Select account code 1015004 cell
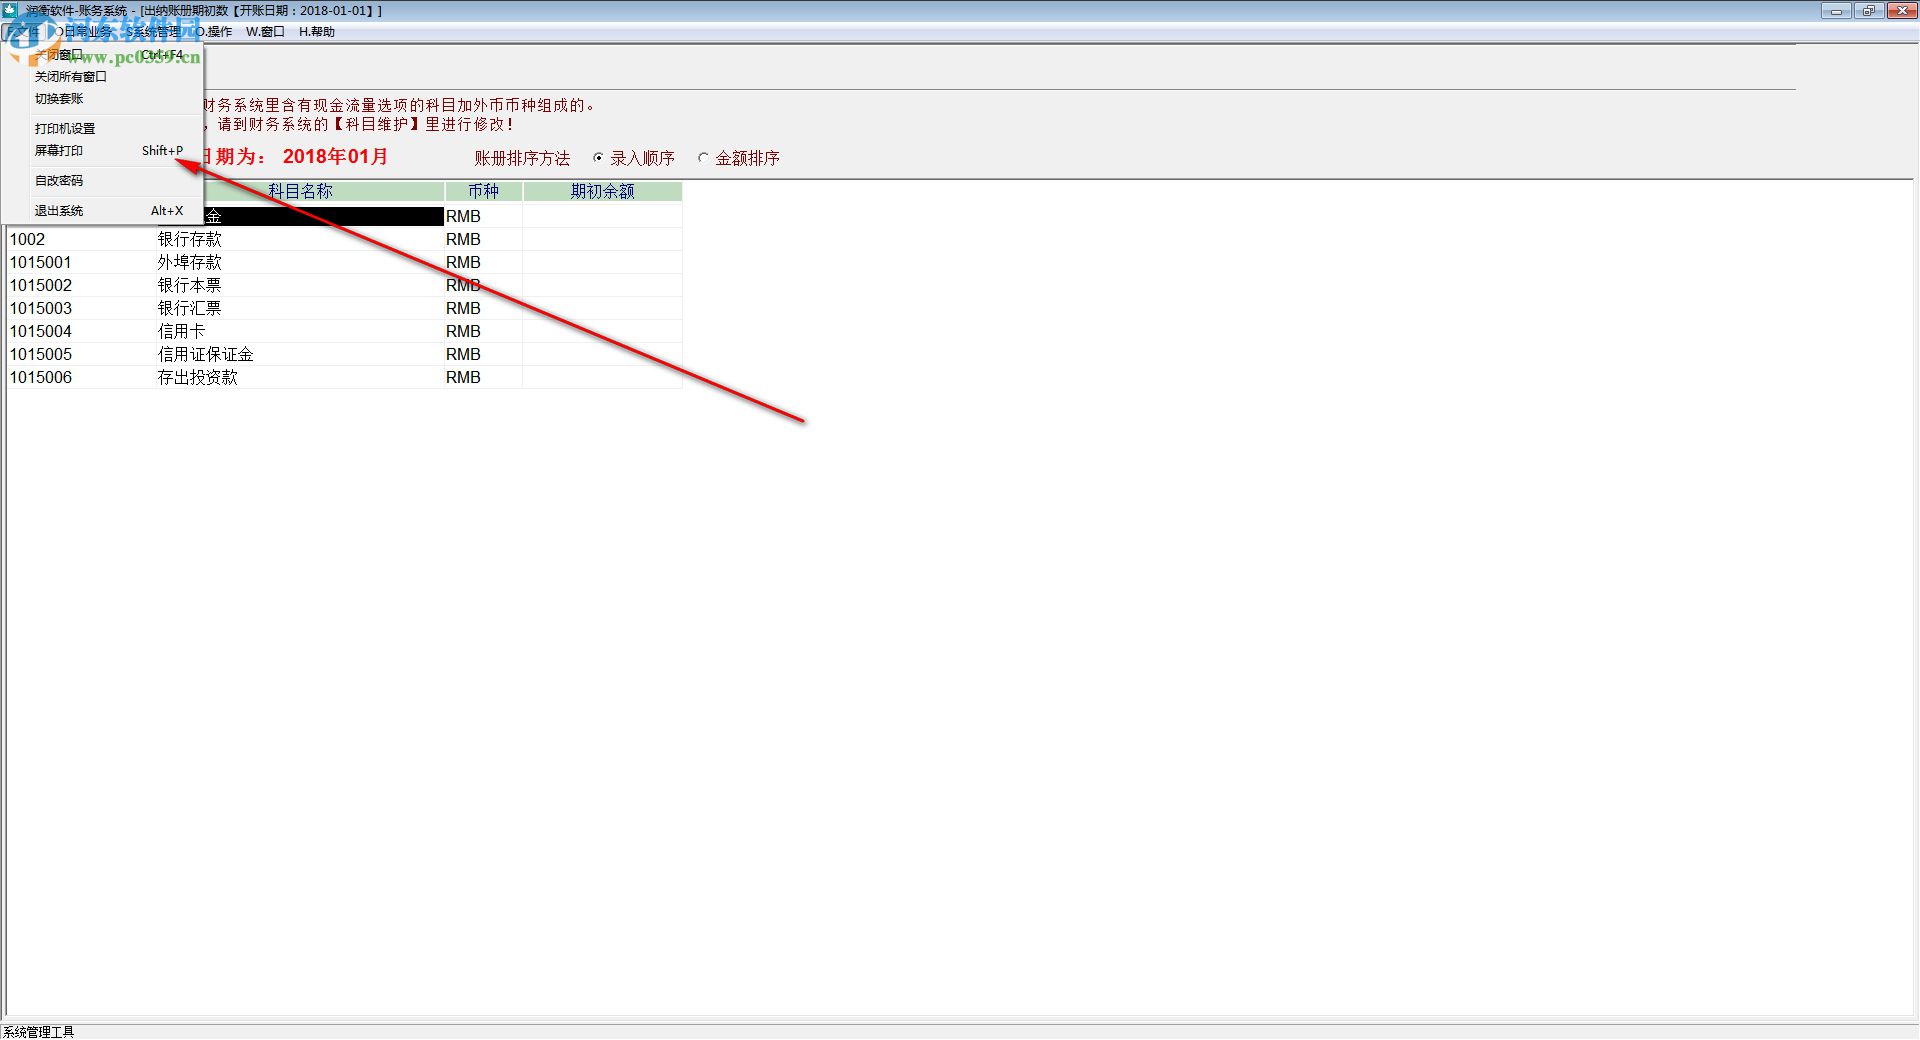The height and width of the screenshot is (1040, 1920). pos(81,331)
